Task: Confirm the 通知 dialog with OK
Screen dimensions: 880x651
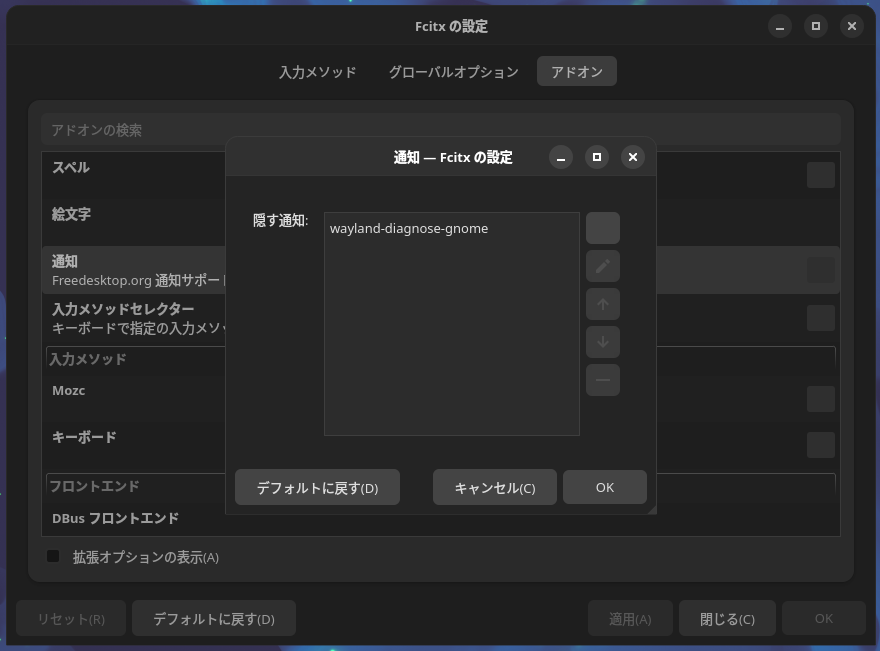Action: click(604, 488)
